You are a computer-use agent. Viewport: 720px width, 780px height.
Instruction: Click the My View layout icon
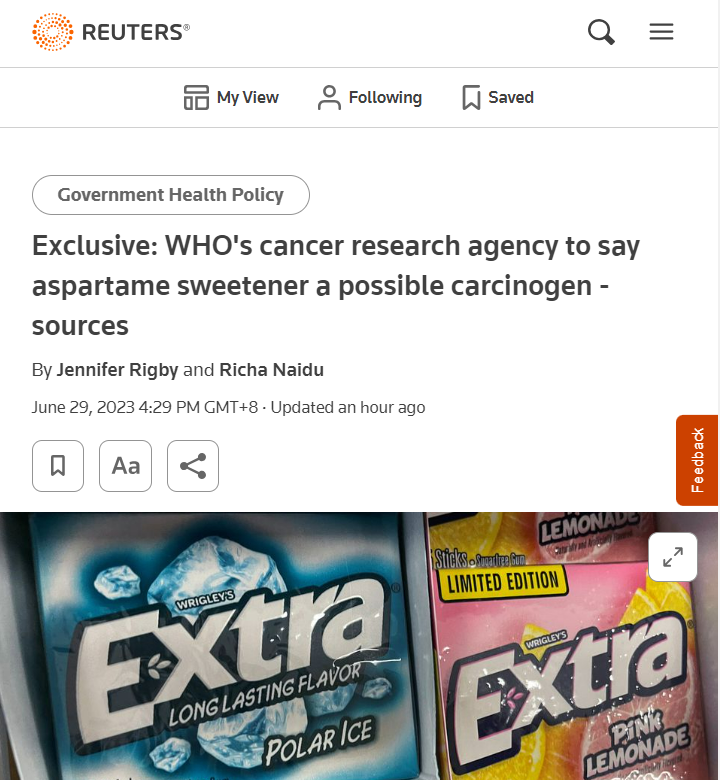pyautogui.click(x=196, y=98)
